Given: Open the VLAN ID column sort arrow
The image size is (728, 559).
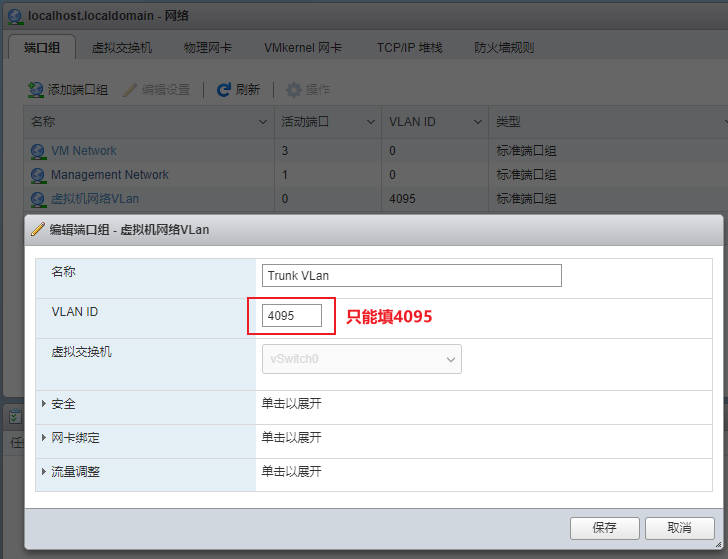Looking at the screenshot, I should click(x=476, y=122).
